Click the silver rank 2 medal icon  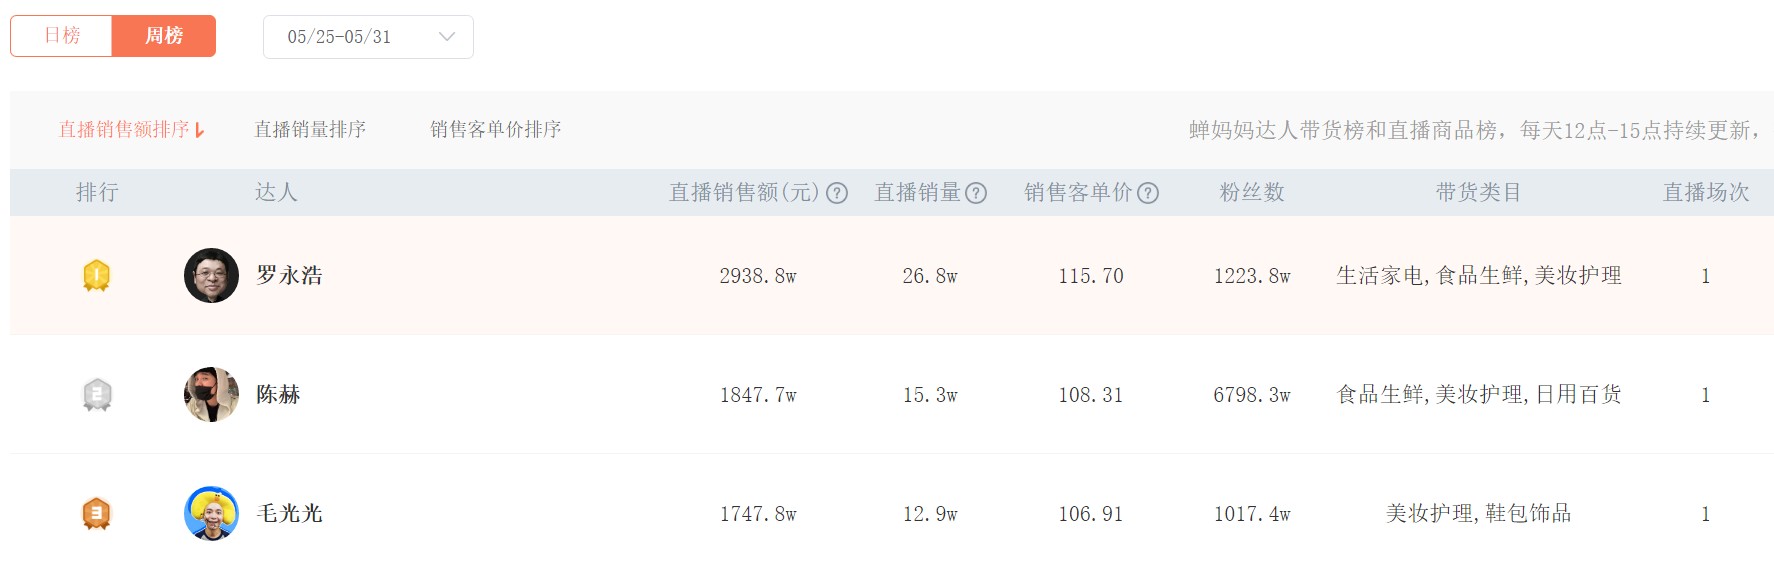[96, 395]
